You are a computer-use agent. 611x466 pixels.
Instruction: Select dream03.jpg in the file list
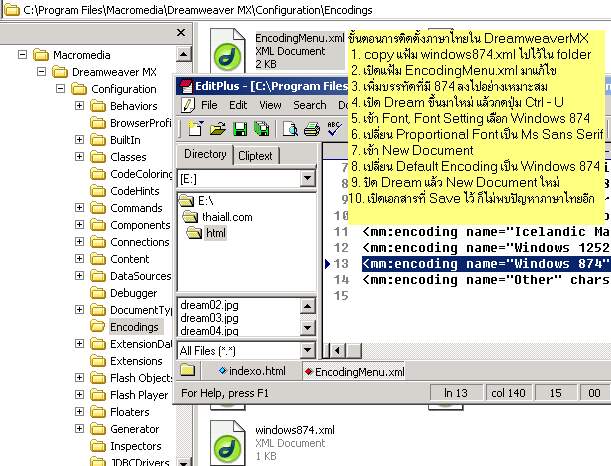[208, 318]
